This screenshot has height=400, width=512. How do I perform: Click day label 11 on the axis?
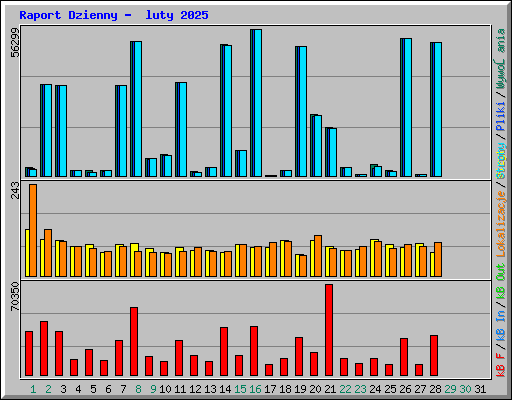click(x=180, y=389)
